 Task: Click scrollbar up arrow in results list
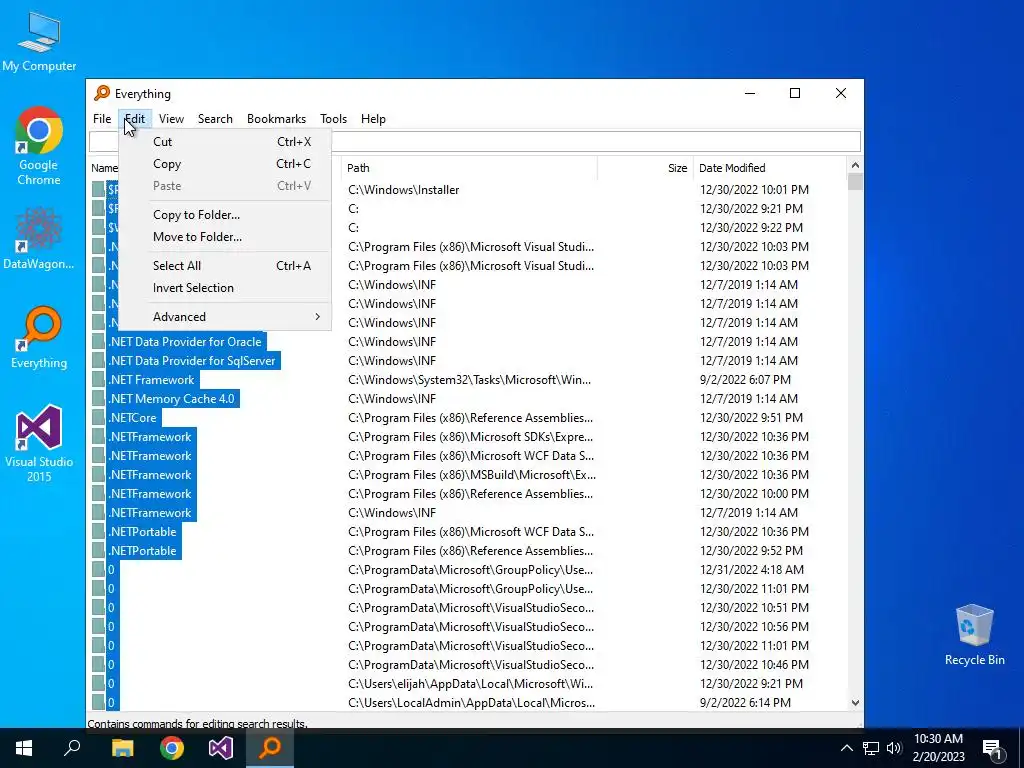click(x=855, y=165)
